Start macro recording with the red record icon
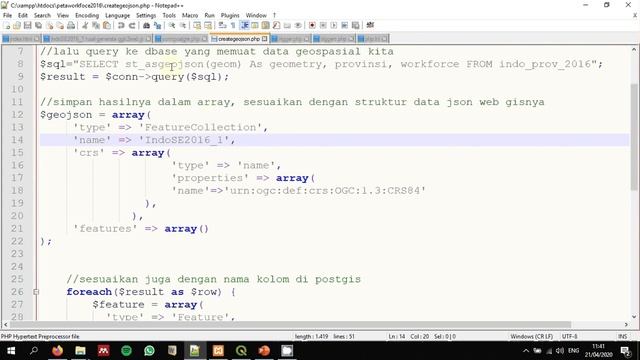Image resolution: width=640 pixels, height=360 pixels. pos(312,25)
